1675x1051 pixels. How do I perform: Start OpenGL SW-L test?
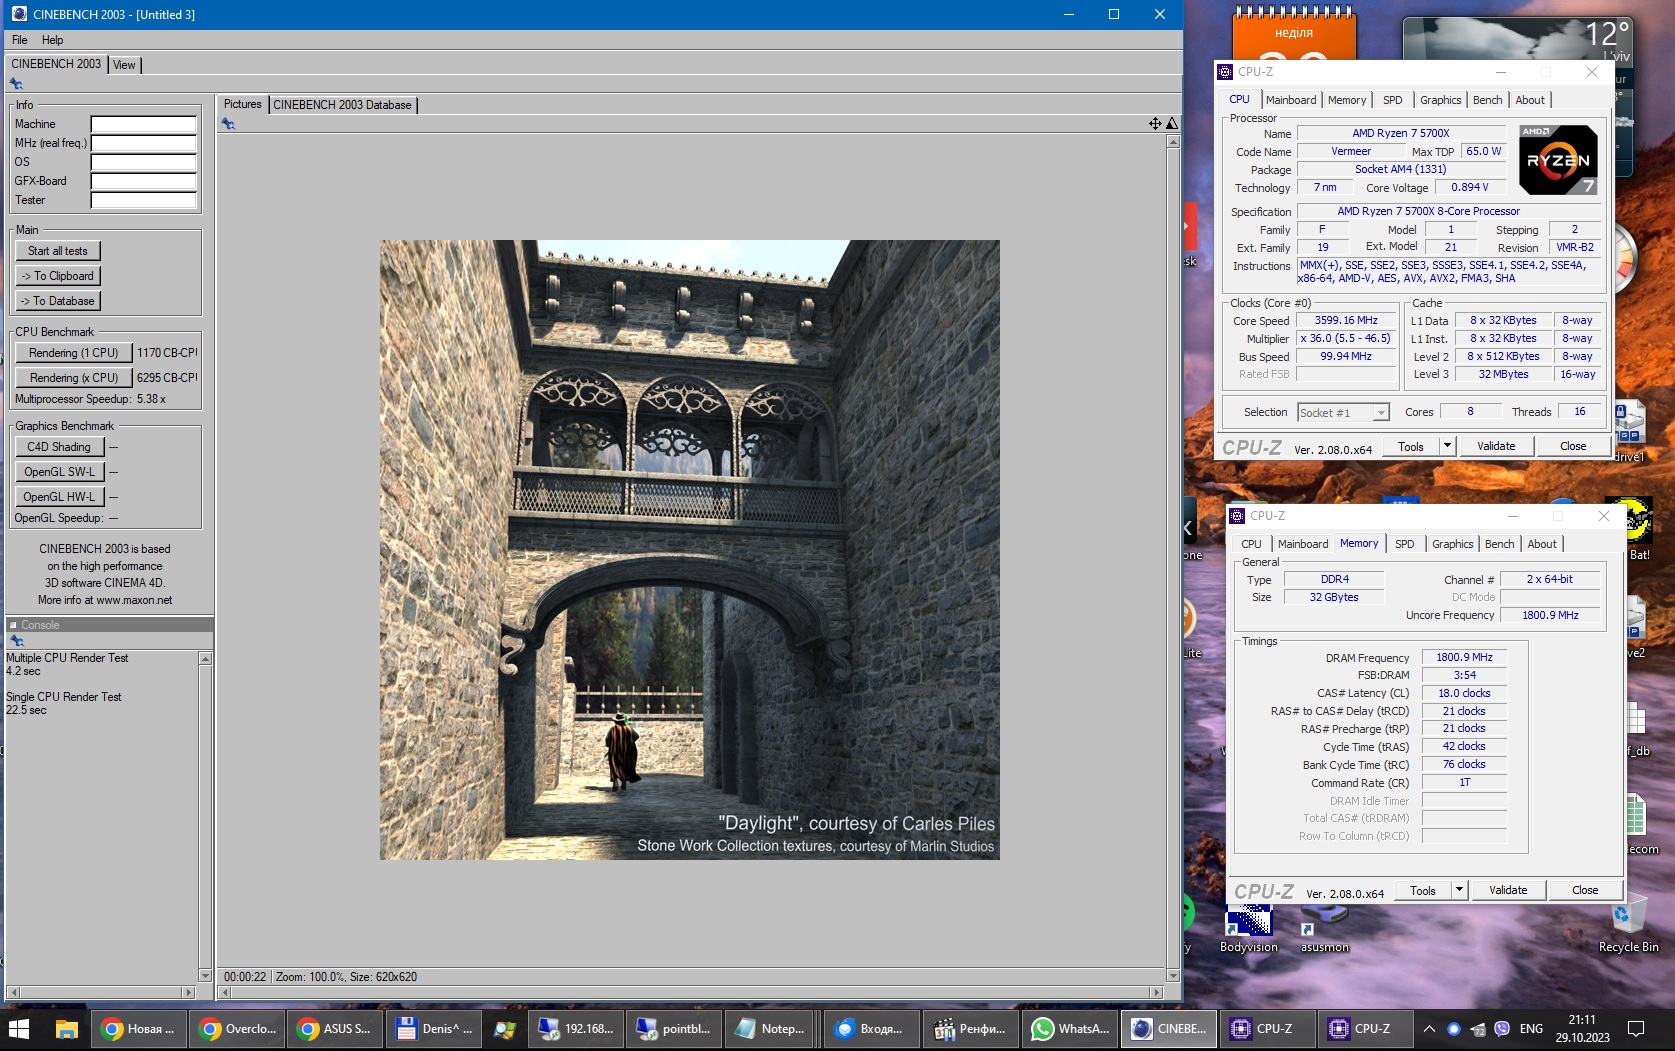click(x=59, y=472)
